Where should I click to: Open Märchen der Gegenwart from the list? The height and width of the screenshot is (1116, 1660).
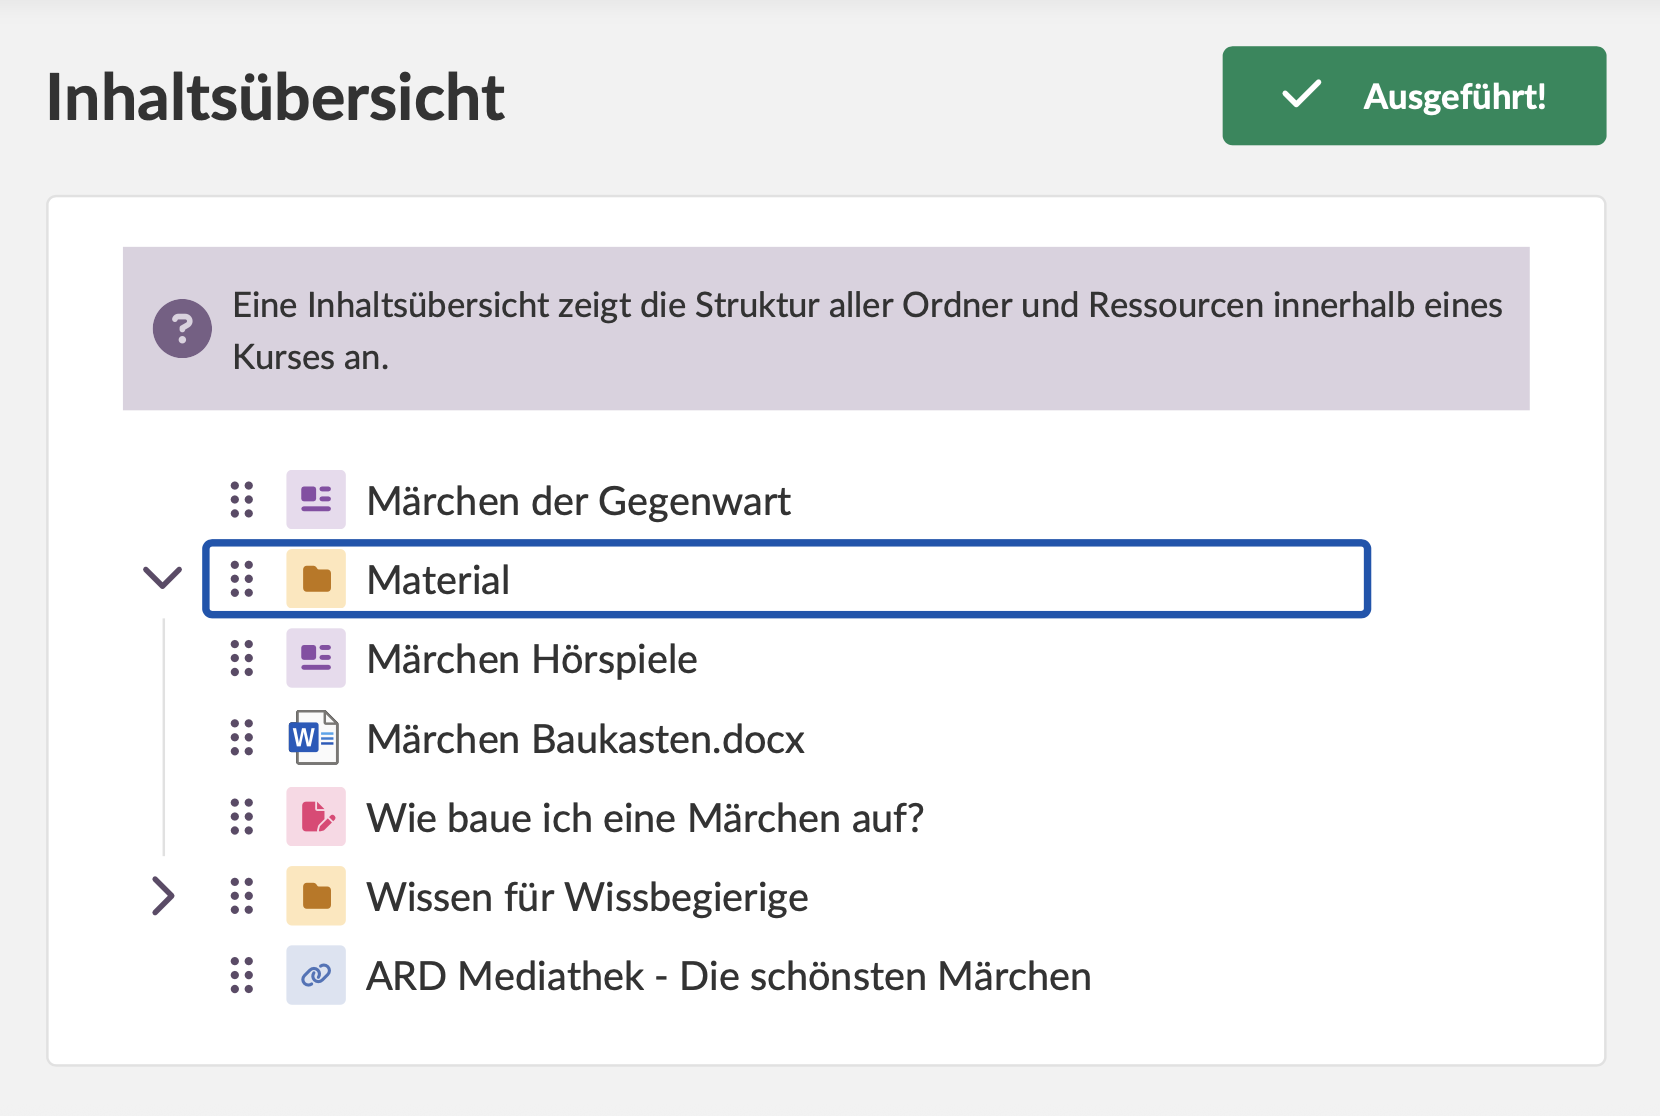[580, 499]
